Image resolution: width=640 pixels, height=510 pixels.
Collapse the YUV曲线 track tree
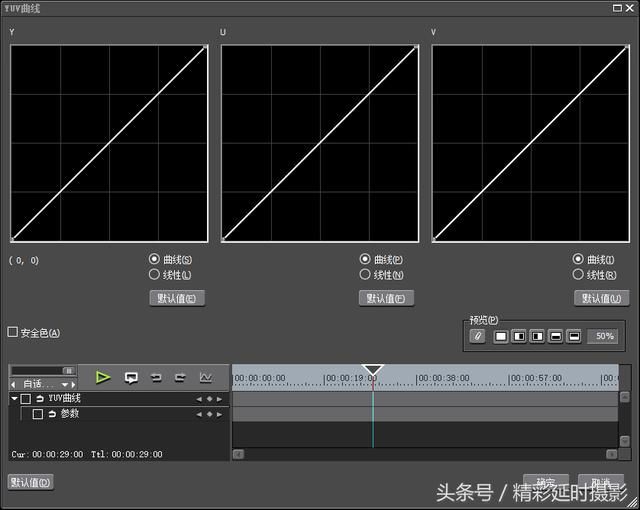pos(14,398)
